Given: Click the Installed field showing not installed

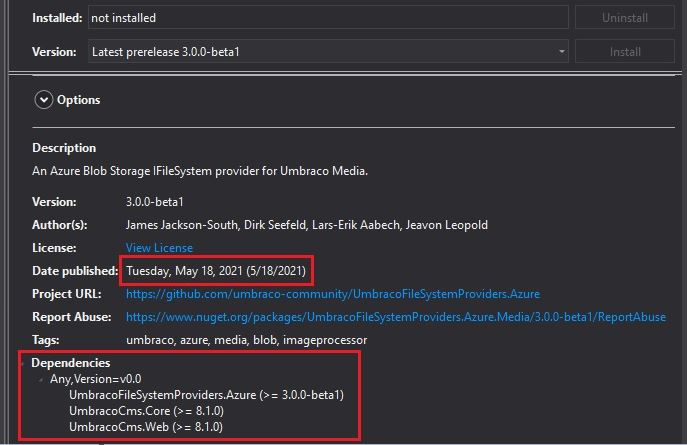Looking at the screenshot, I should tap(328, 18).
